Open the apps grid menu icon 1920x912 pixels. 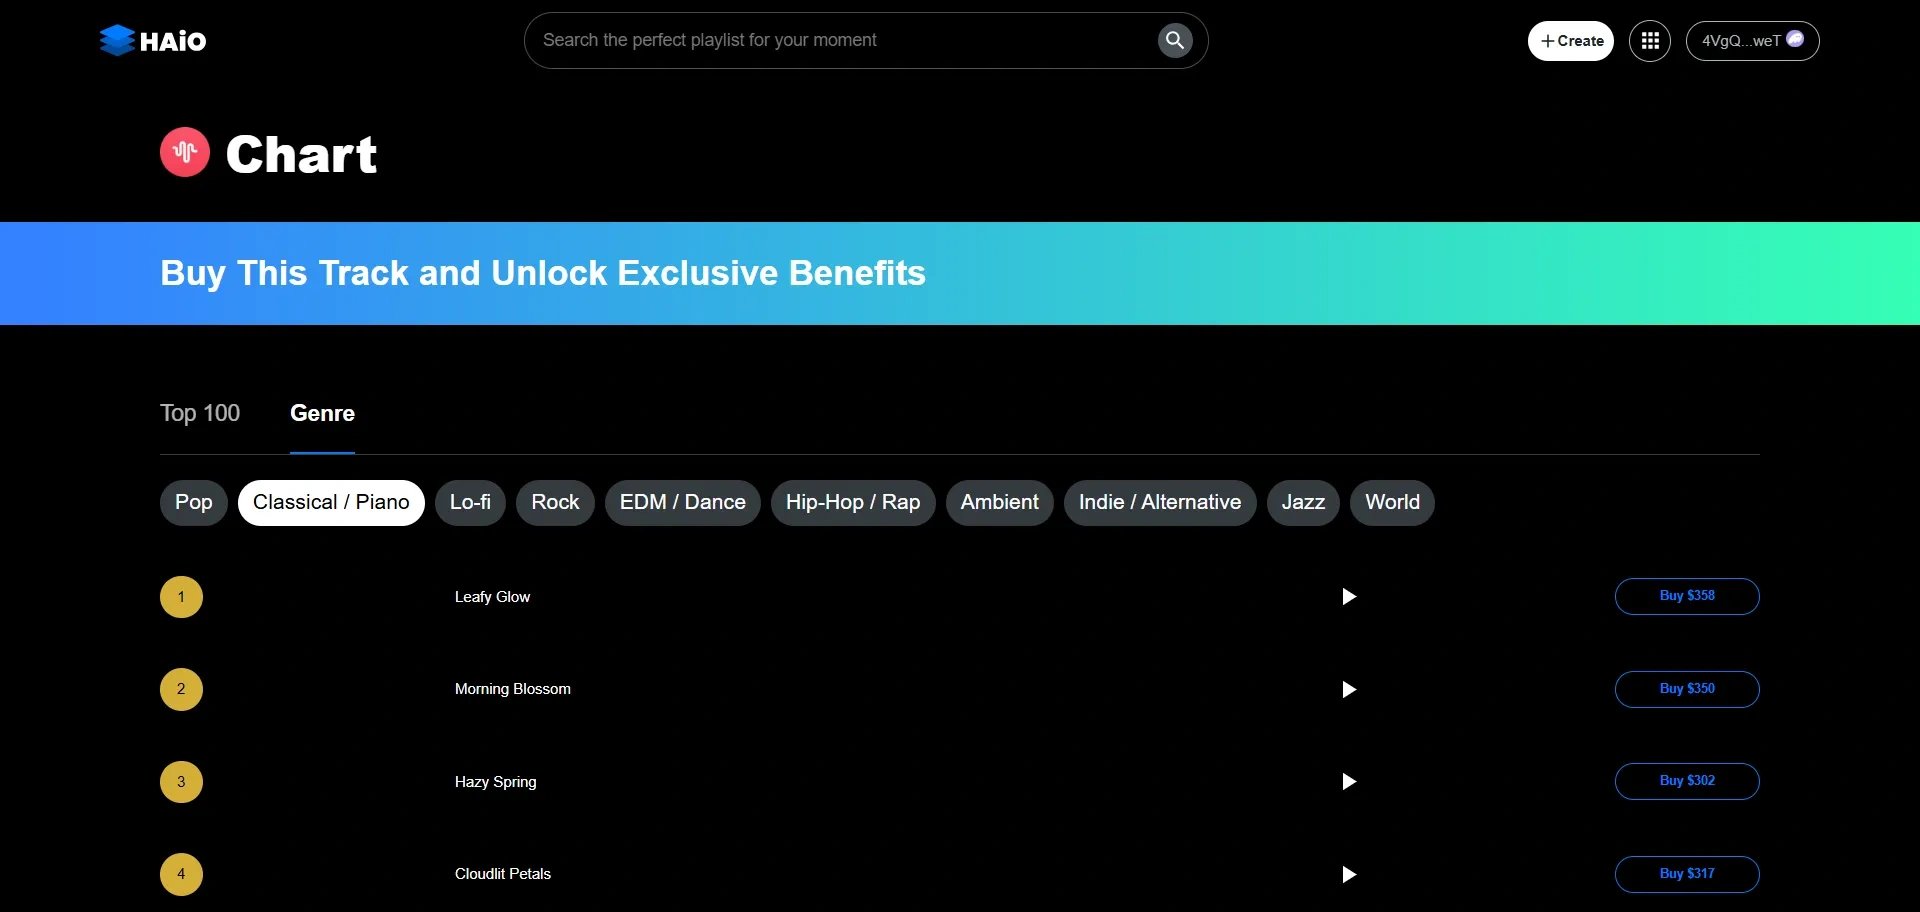pos(1650,41)
